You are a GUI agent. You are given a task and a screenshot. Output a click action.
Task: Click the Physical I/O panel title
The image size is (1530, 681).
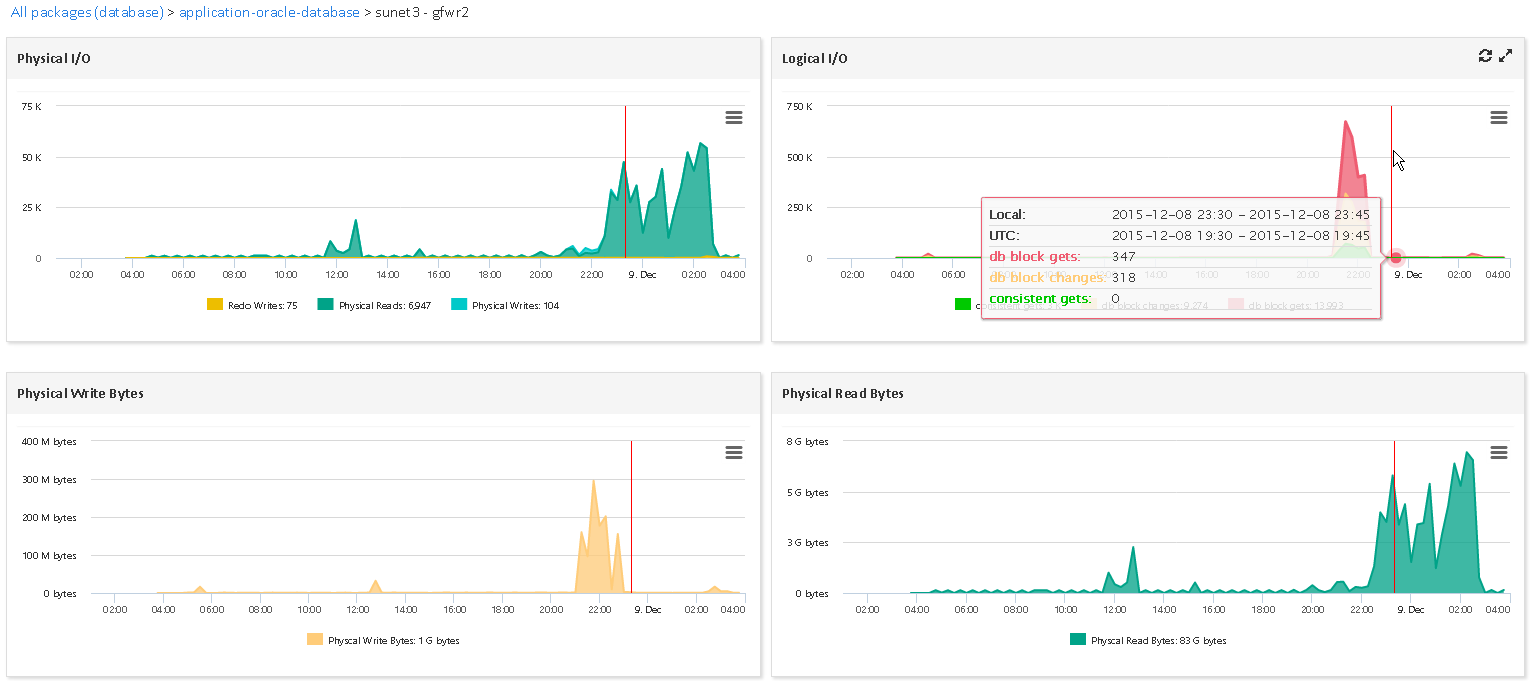(54, 59)
